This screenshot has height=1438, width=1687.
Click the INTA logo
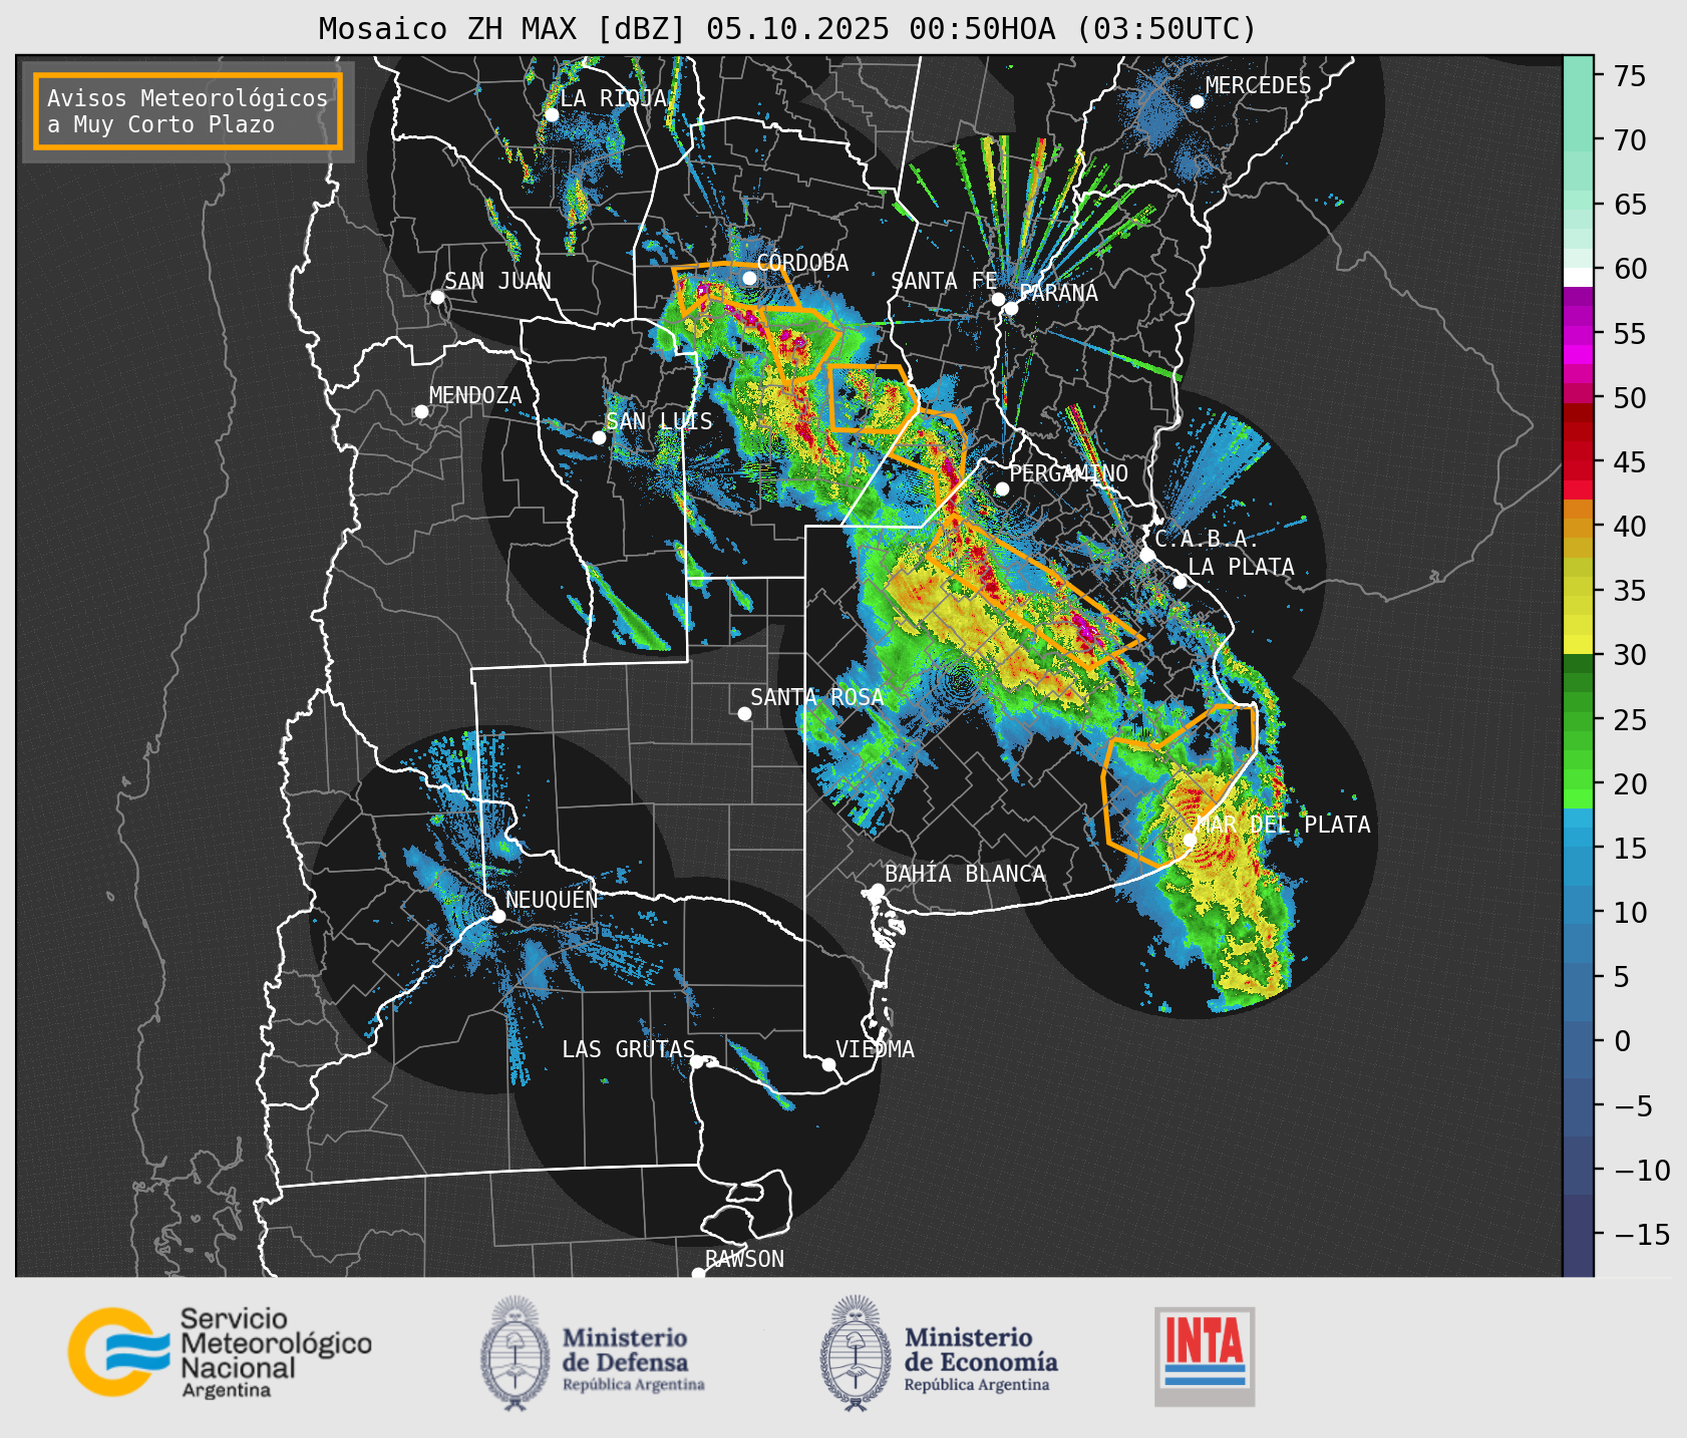coord(1204,1355)
